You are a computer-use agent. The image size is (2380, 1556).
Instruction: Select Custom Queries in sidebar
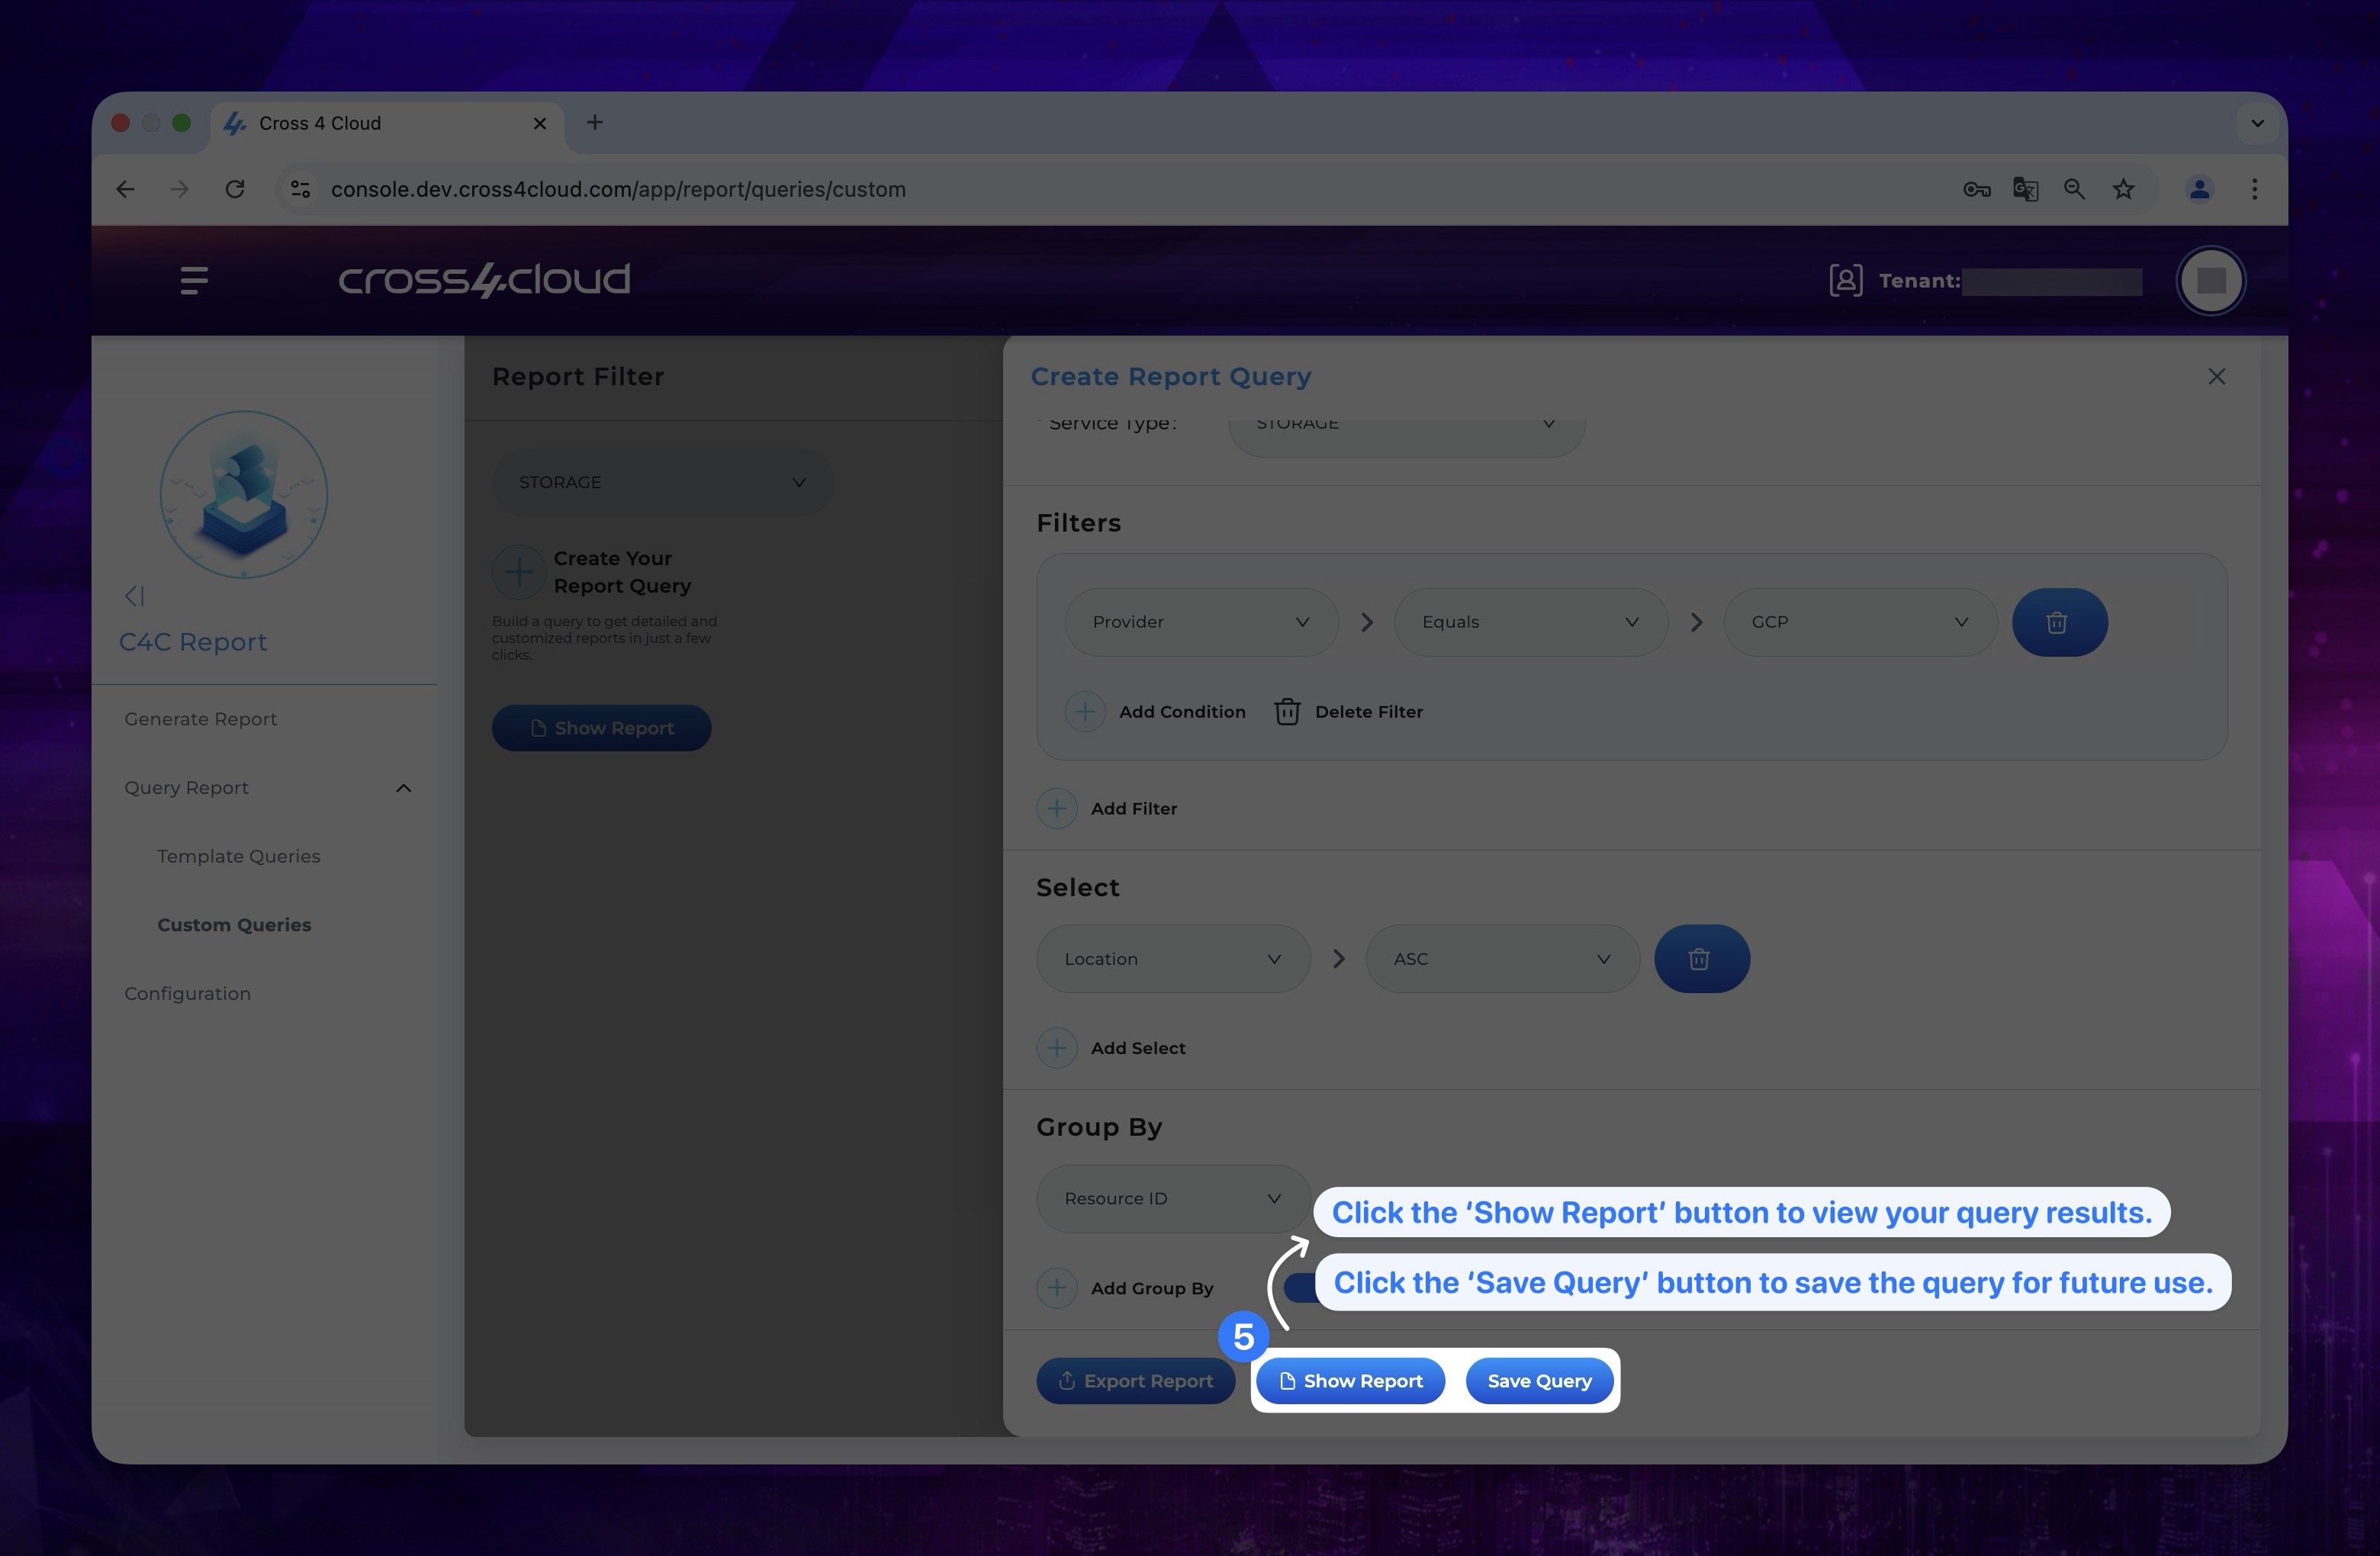pyautogui.click(x=234, y=925)
